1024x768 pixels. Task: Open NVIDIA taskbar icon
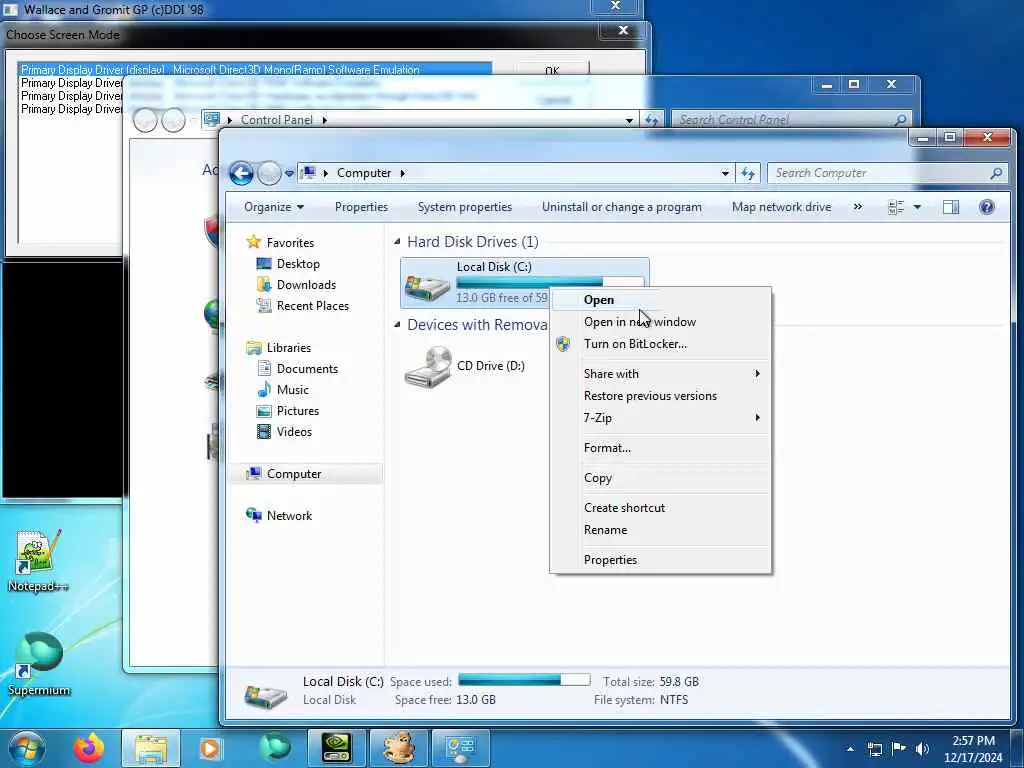[337, 748]
